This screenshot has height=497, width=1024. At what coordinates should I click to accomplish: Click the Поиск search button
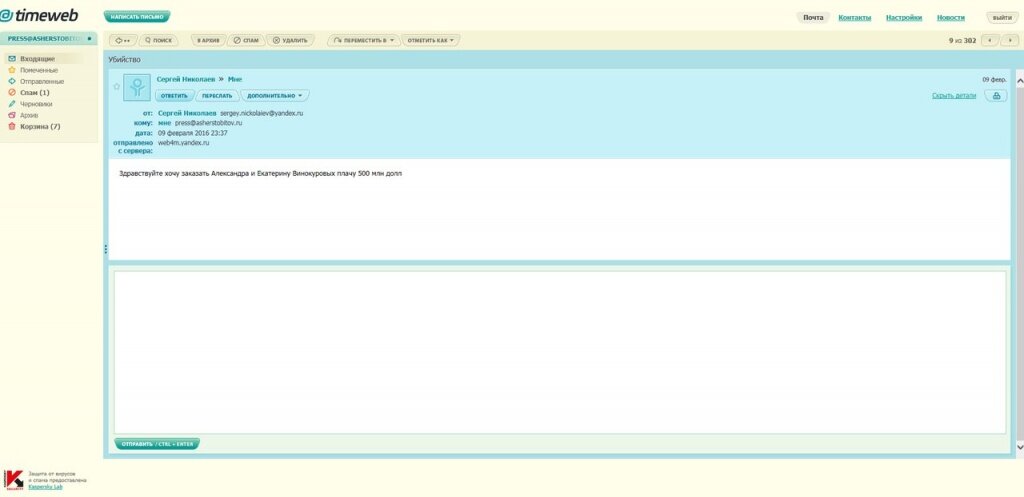tap(159, 40)
